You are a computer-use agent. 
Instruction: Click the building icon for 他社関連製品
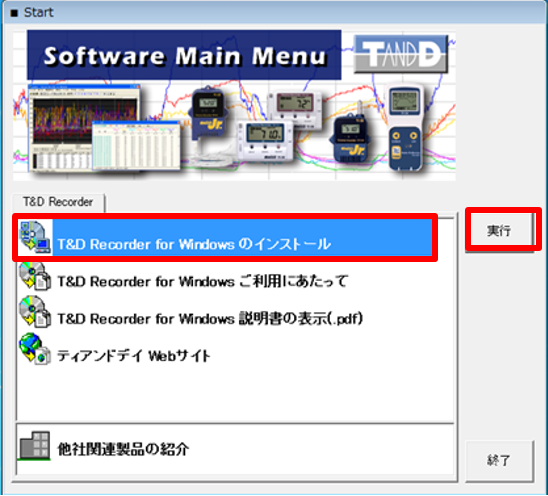[35, 446]
